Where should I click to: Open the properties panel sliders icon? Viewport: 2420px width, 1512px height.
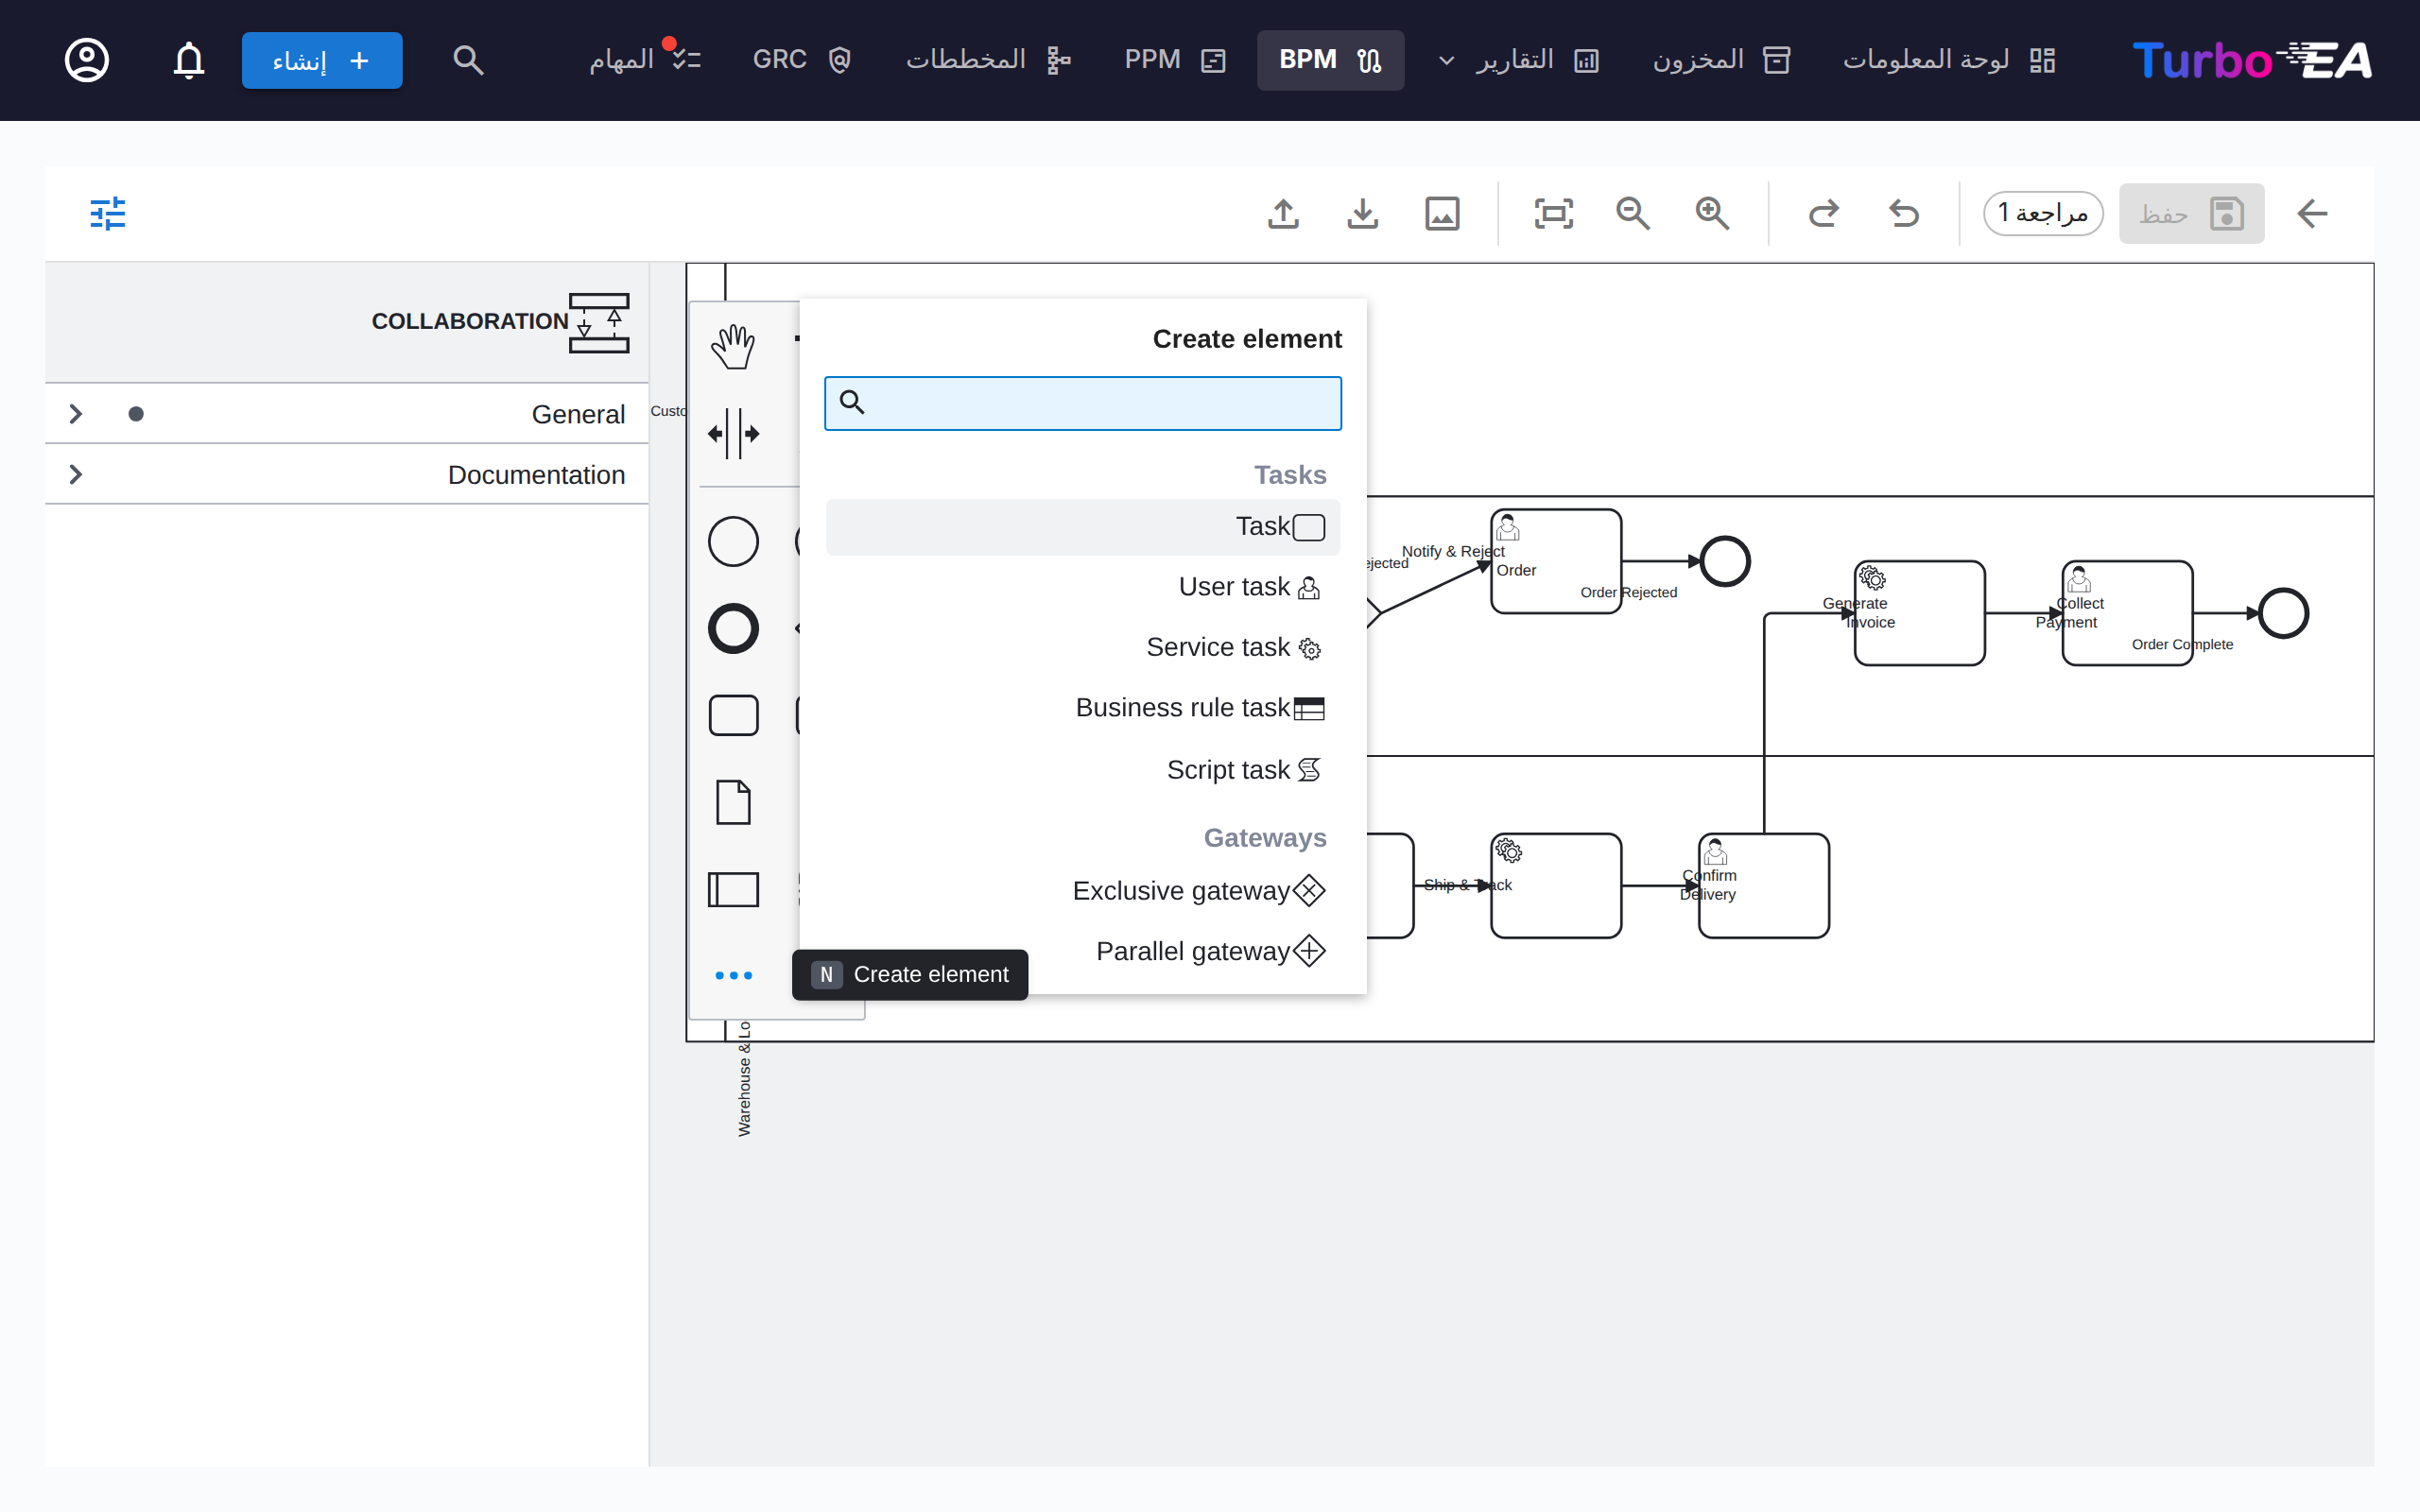(108, 213)
